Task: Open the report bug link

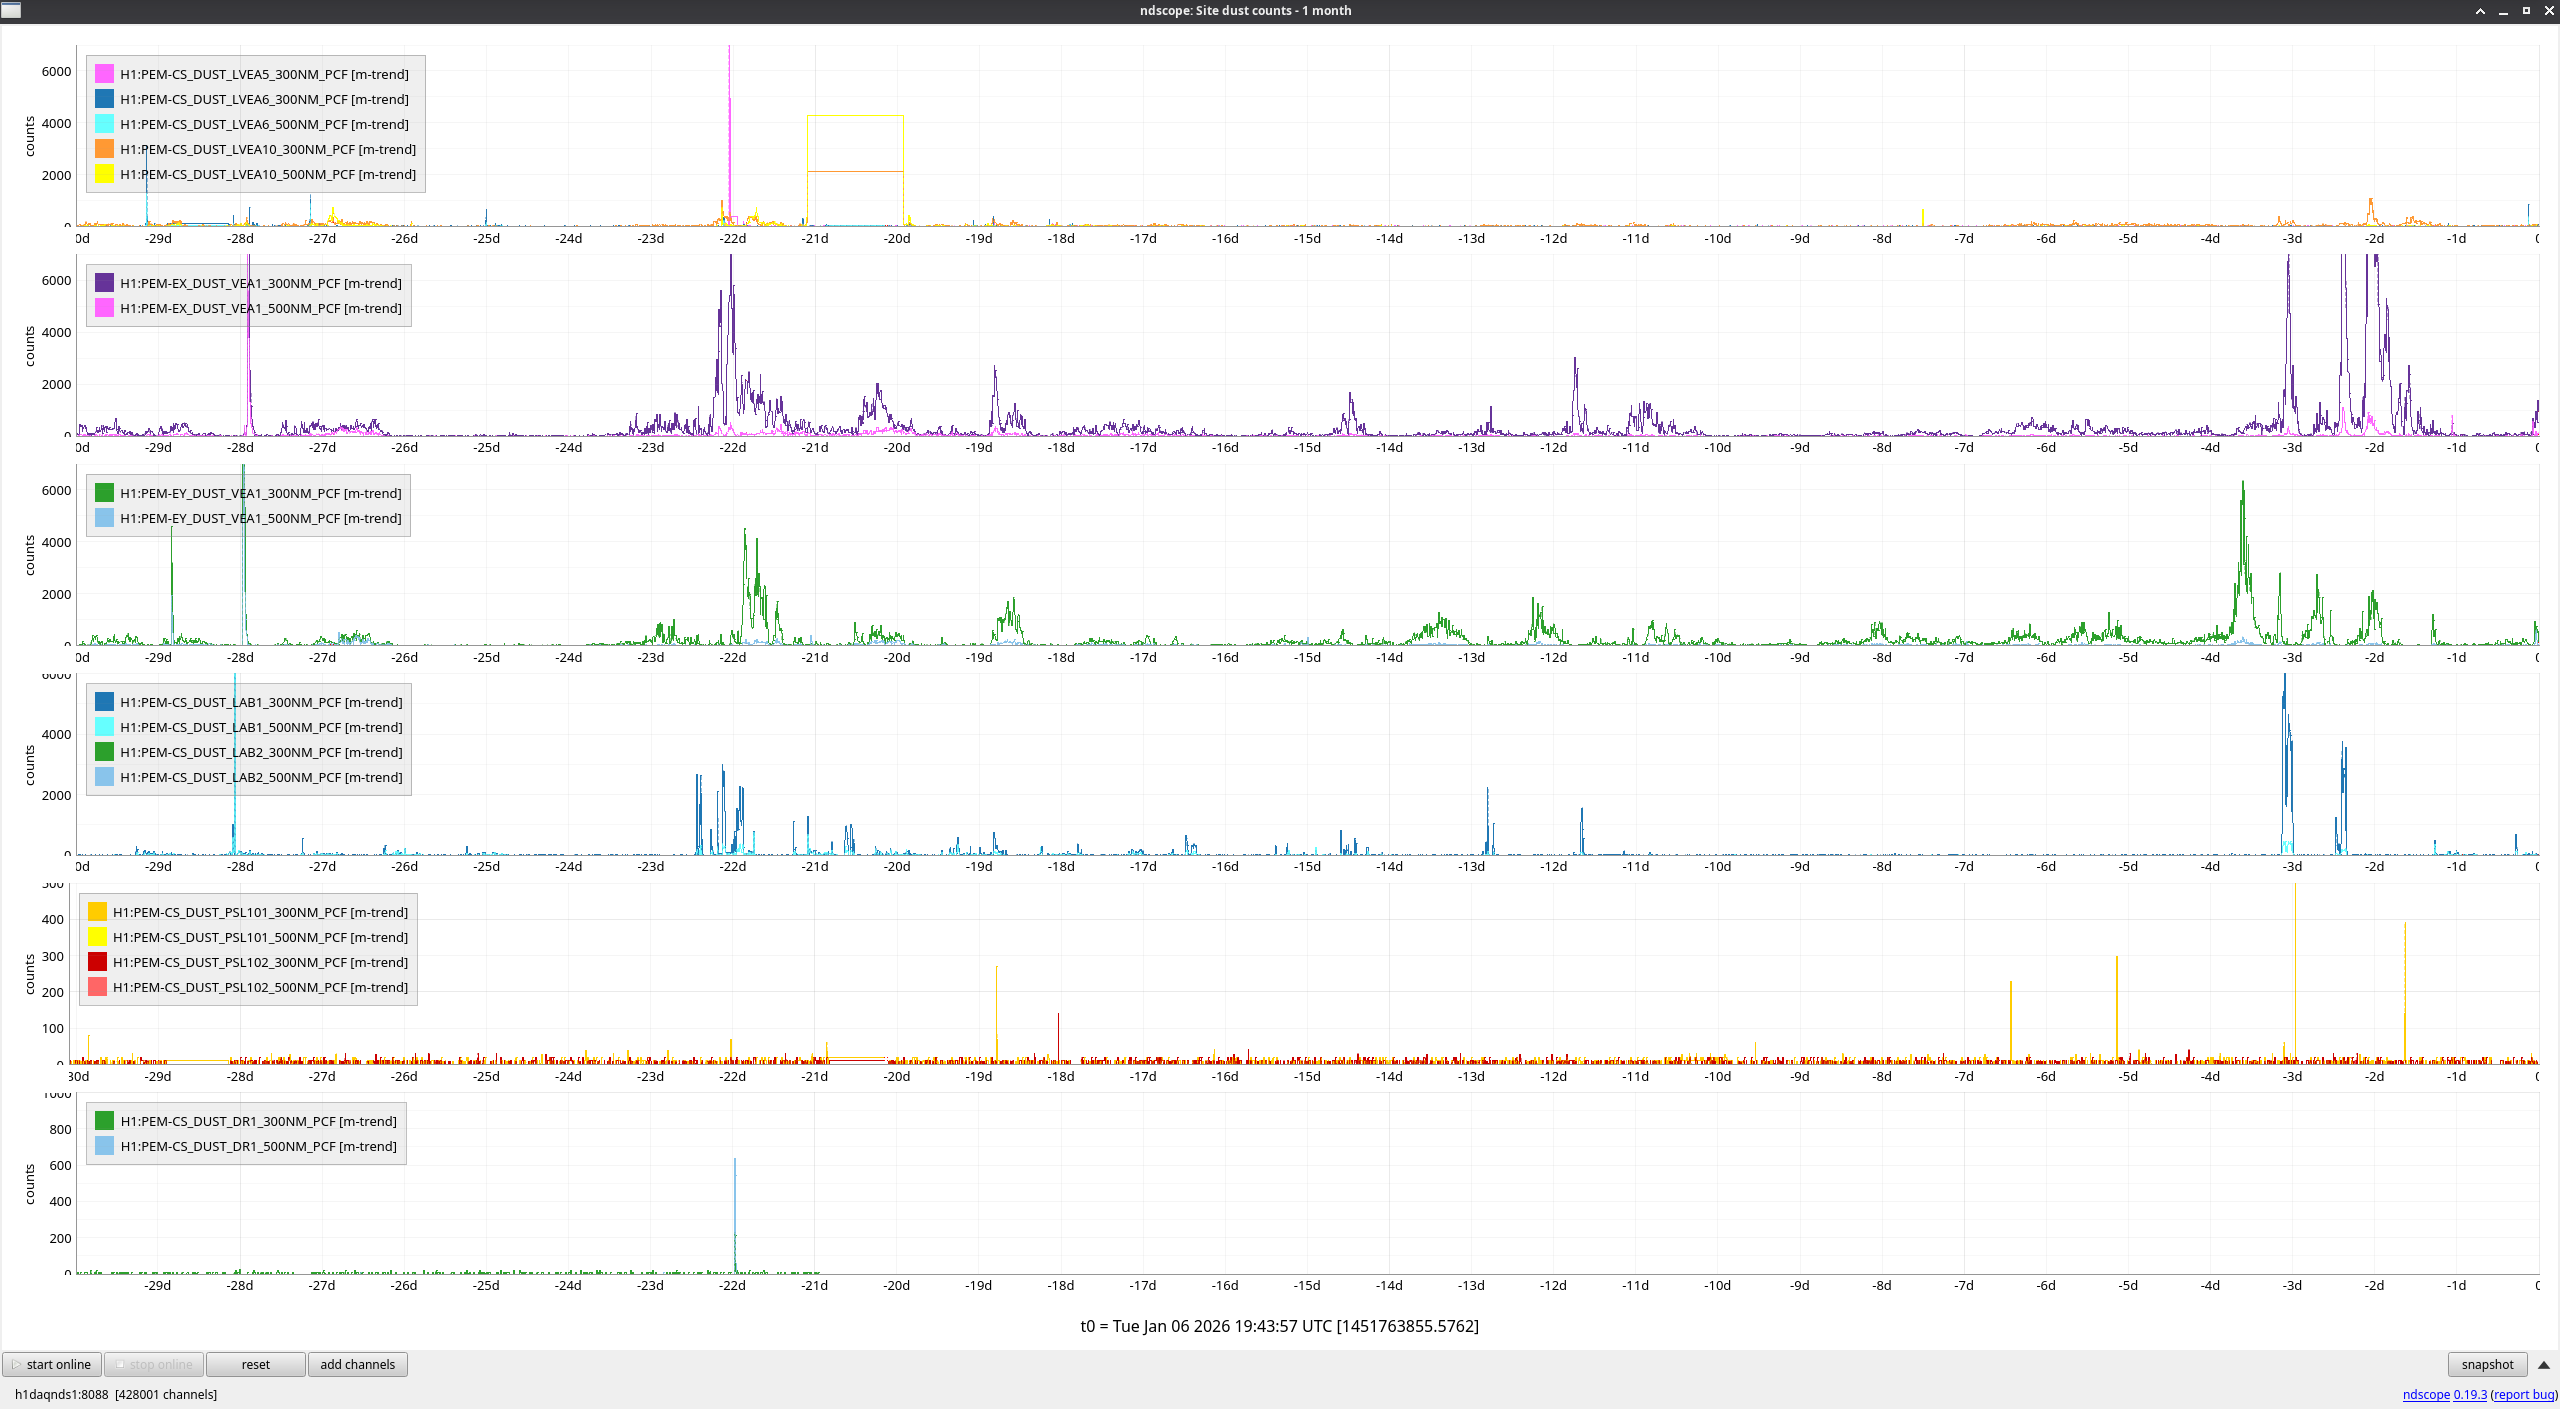Action: tap(2524, 1394)
